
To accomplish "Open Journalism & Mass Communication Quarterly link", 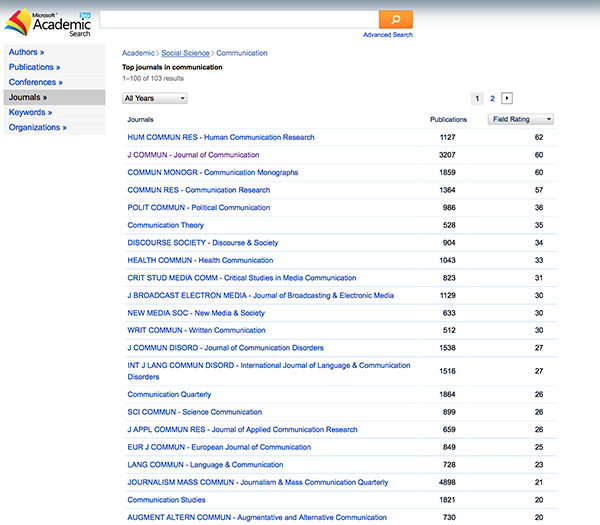I will pyautogui.click(x=258, y=483).
